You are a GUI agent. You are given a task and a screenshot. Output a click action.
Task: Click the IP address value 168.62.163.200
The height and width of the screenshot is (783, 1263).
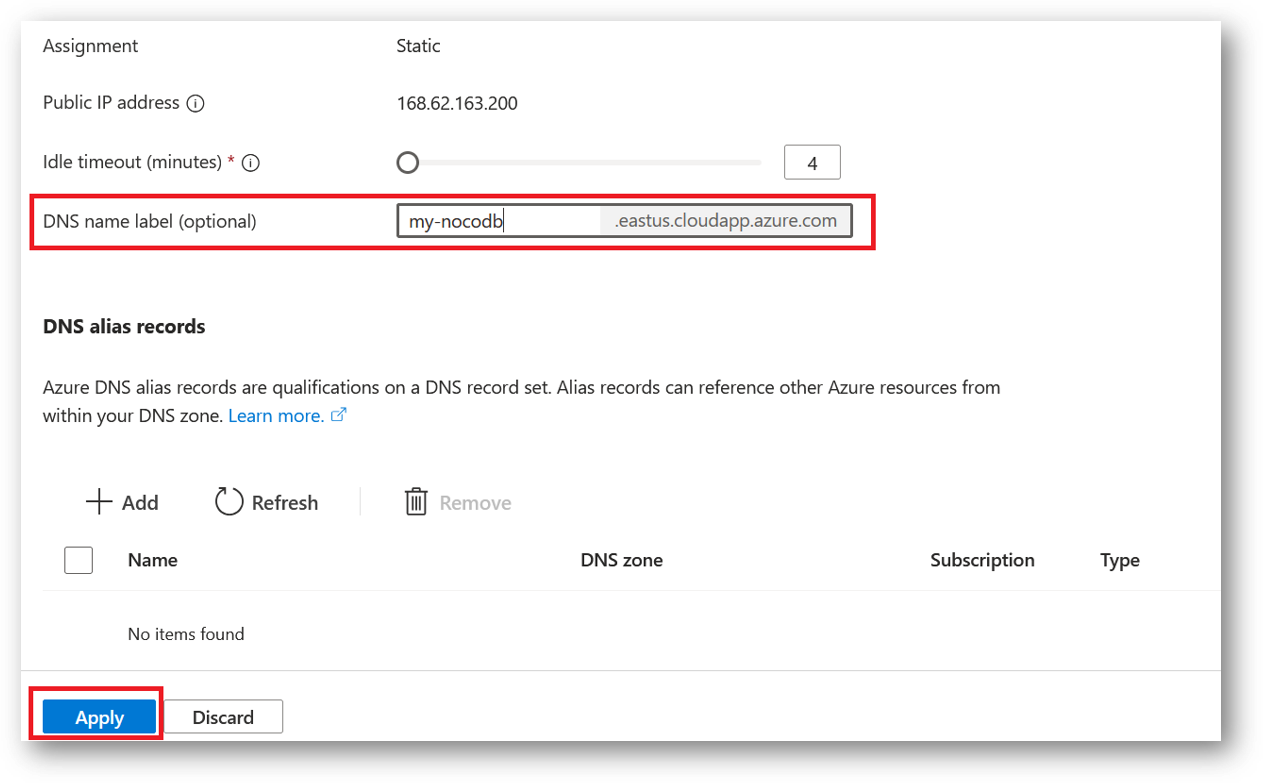point(457,103)
